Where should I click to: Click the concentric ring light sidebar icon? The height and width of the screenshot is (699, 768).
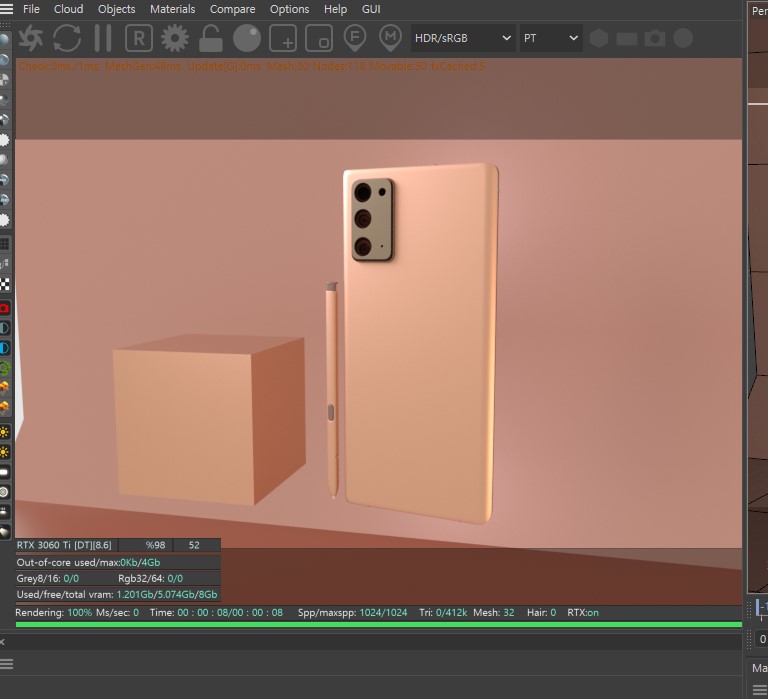4,492
